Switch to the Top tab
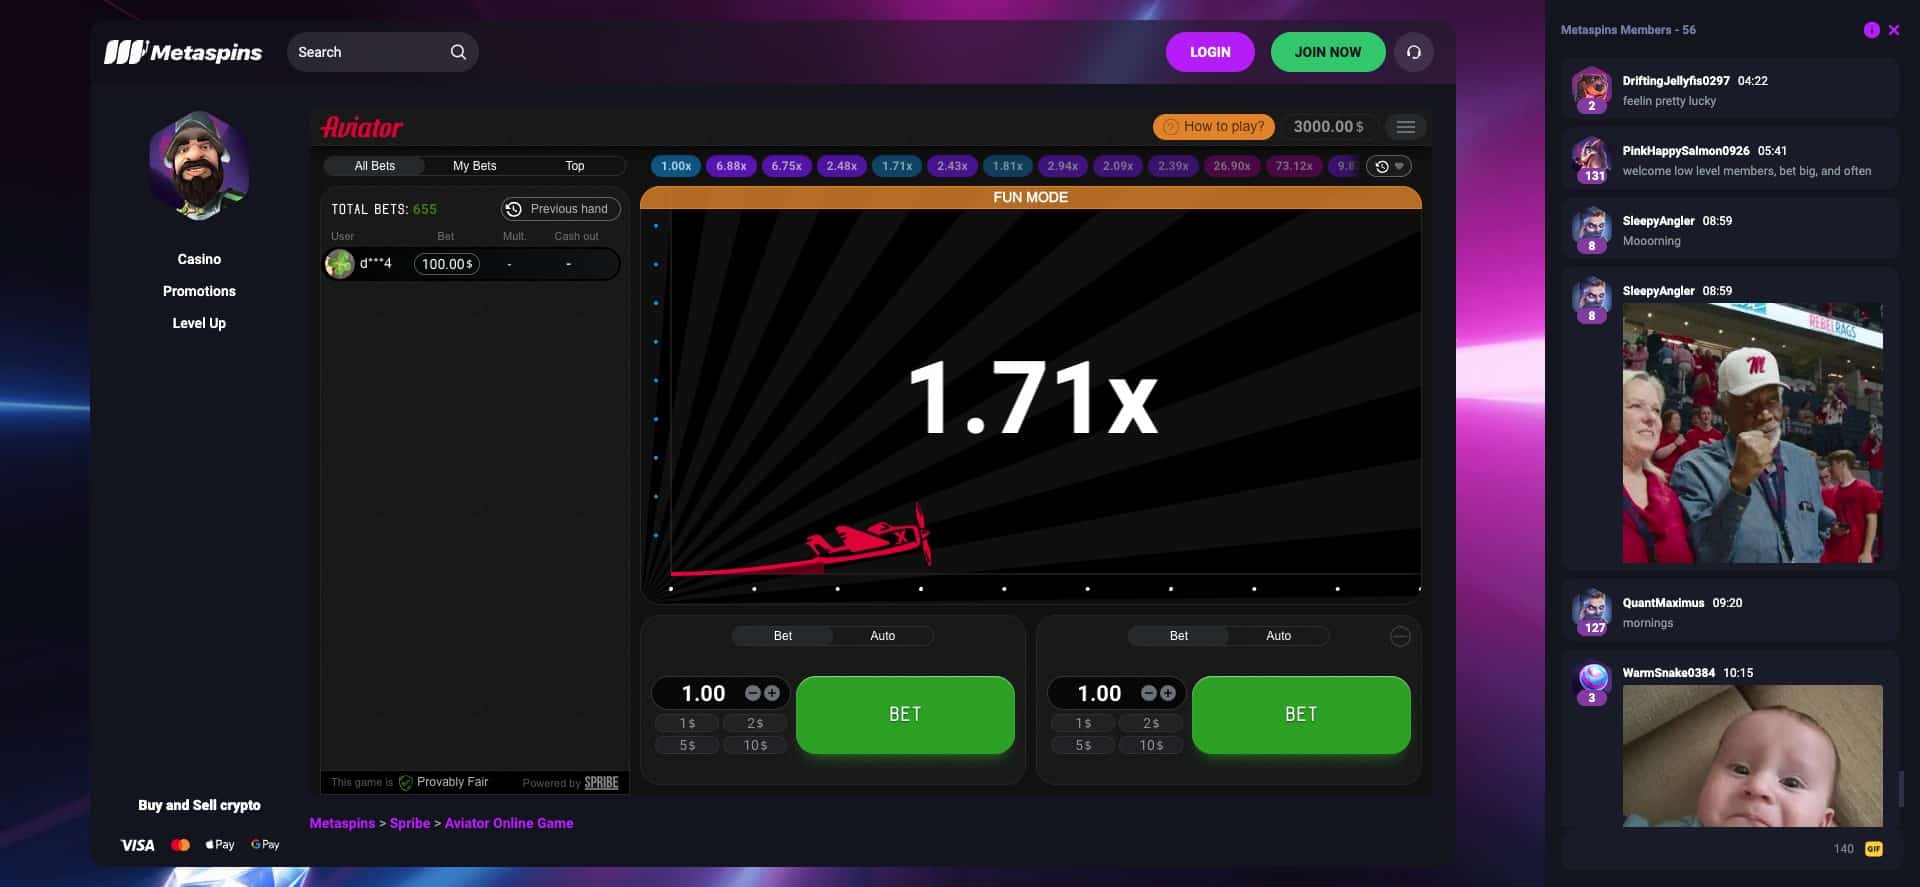The width and height of the screenshot is (1920, 887). 574,166
